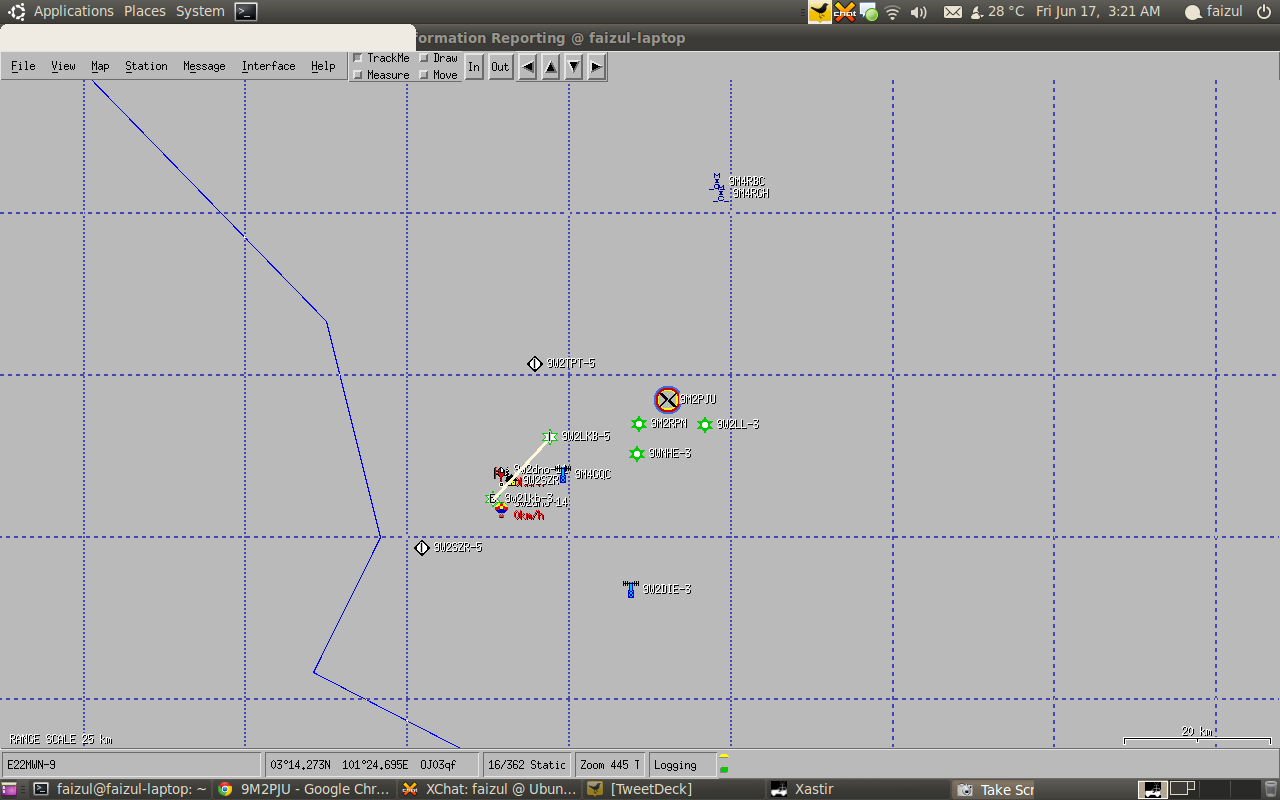Open the File menu in Xastir

pyautogui.click(x=23, y=66)
